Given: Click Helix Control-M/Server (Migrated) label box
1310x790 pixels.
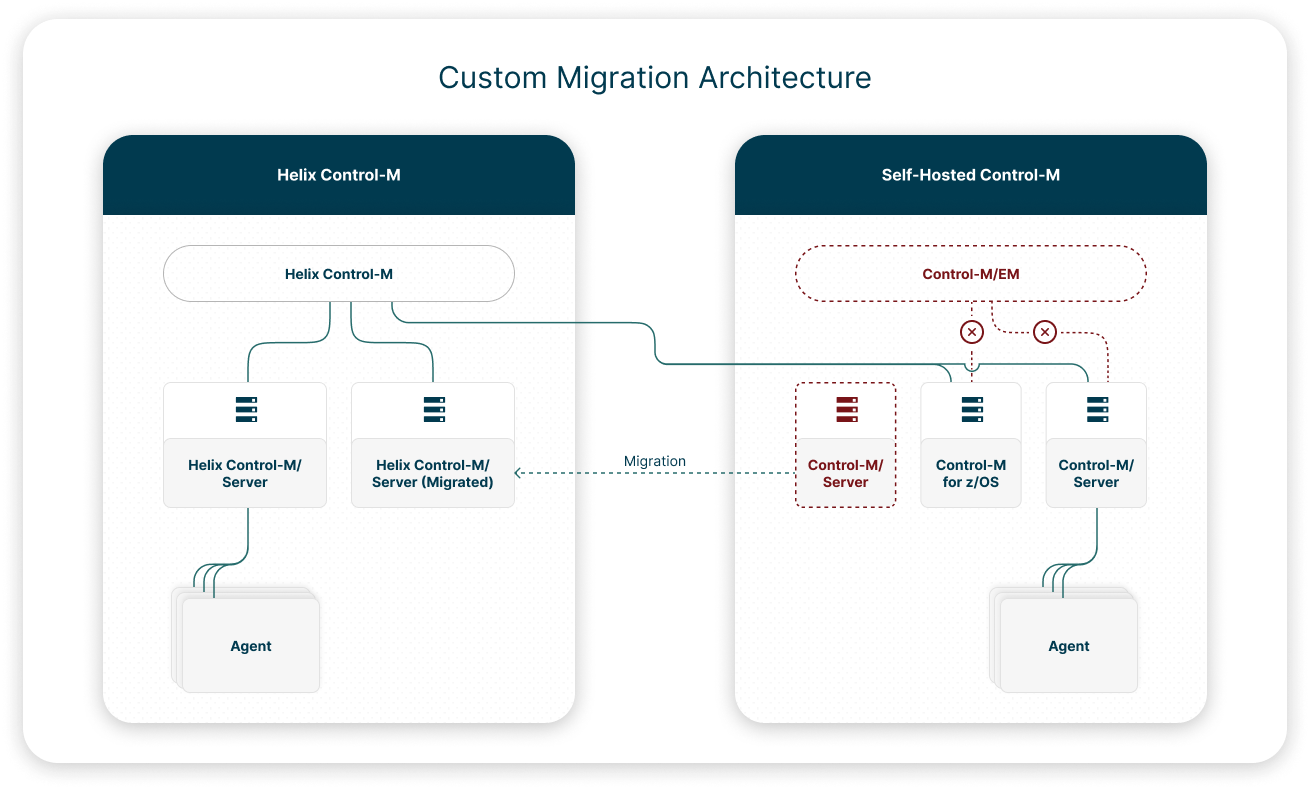Looking at the screenshot, I should click(433, 473).
